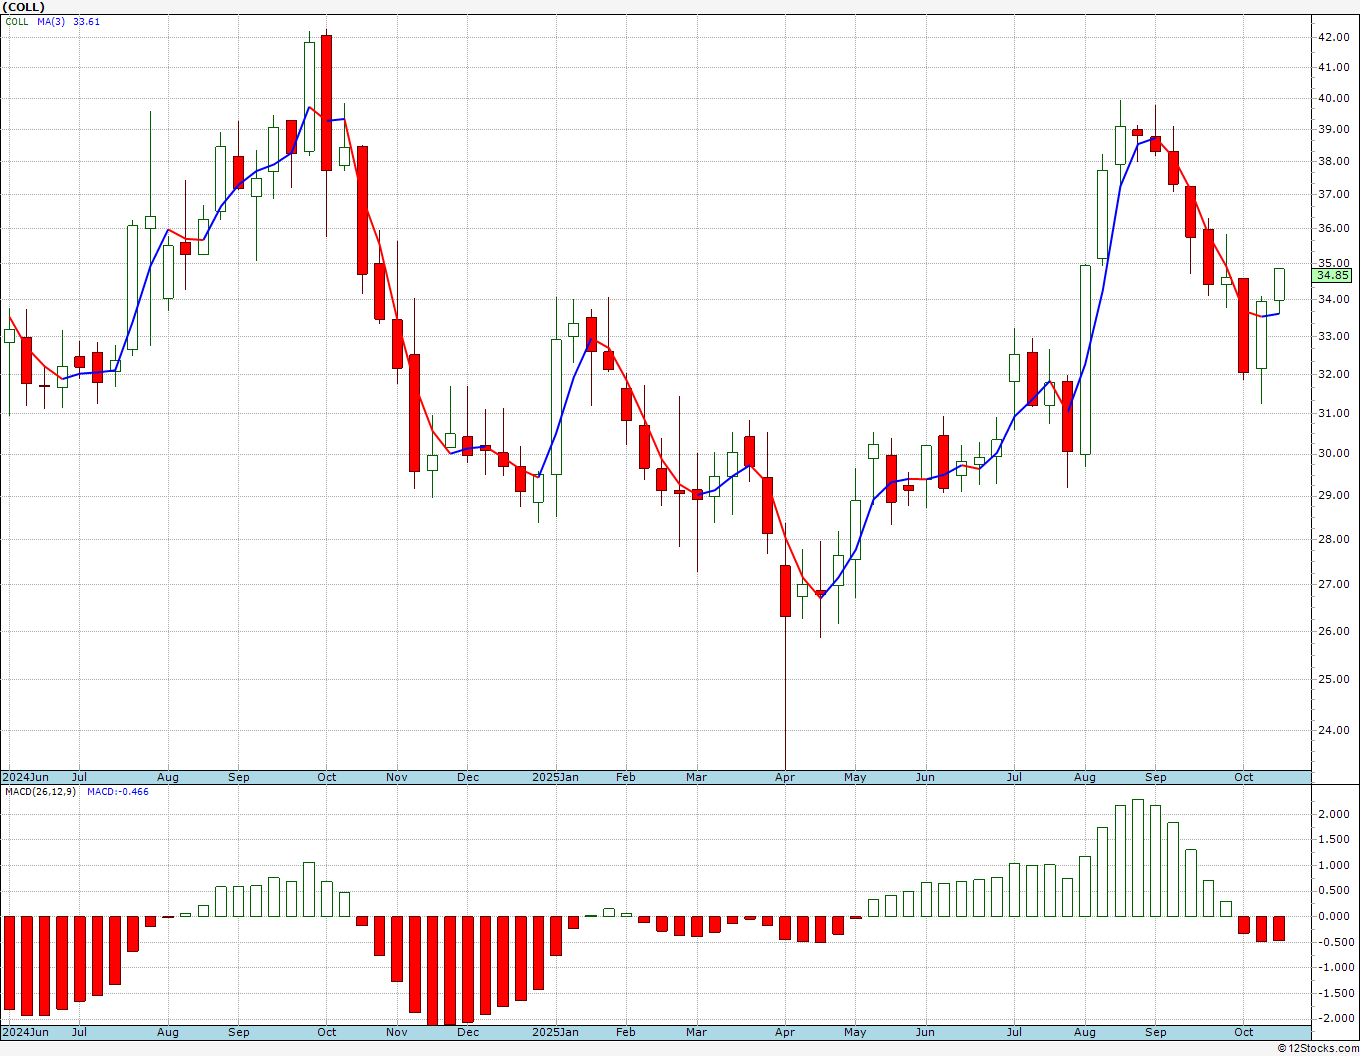This screenshot has height=1056, width=1360.
Task: Click the 26.00 price axis label
Action: [x=1334, y=631]
